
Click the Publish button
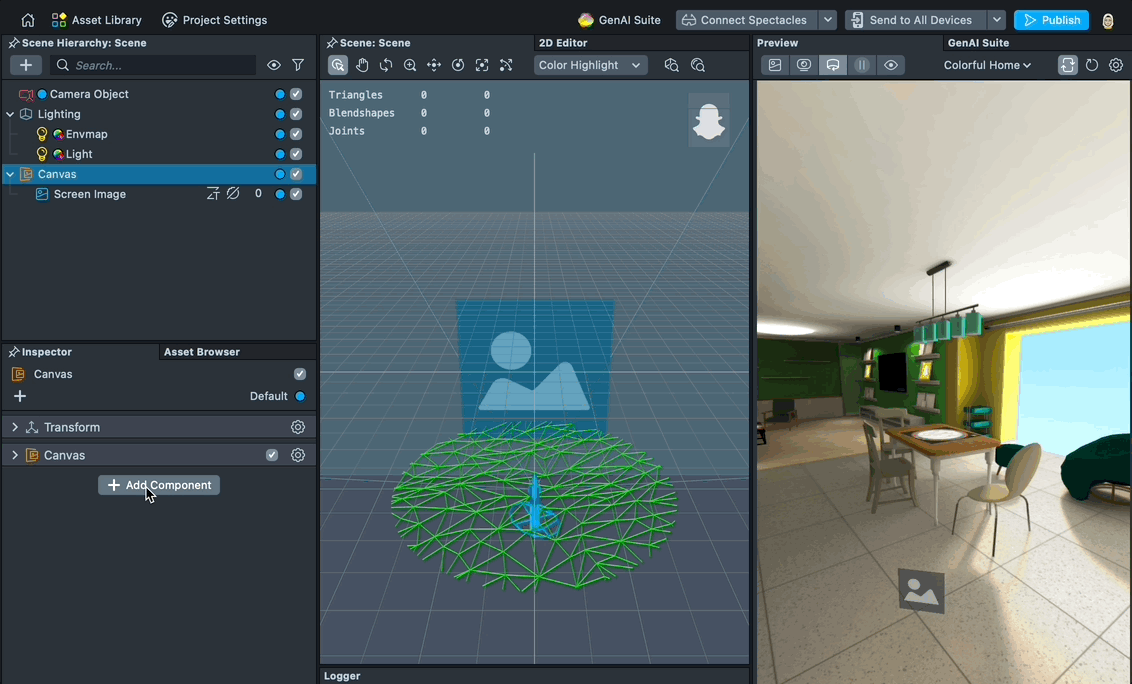pos(1051,19)
